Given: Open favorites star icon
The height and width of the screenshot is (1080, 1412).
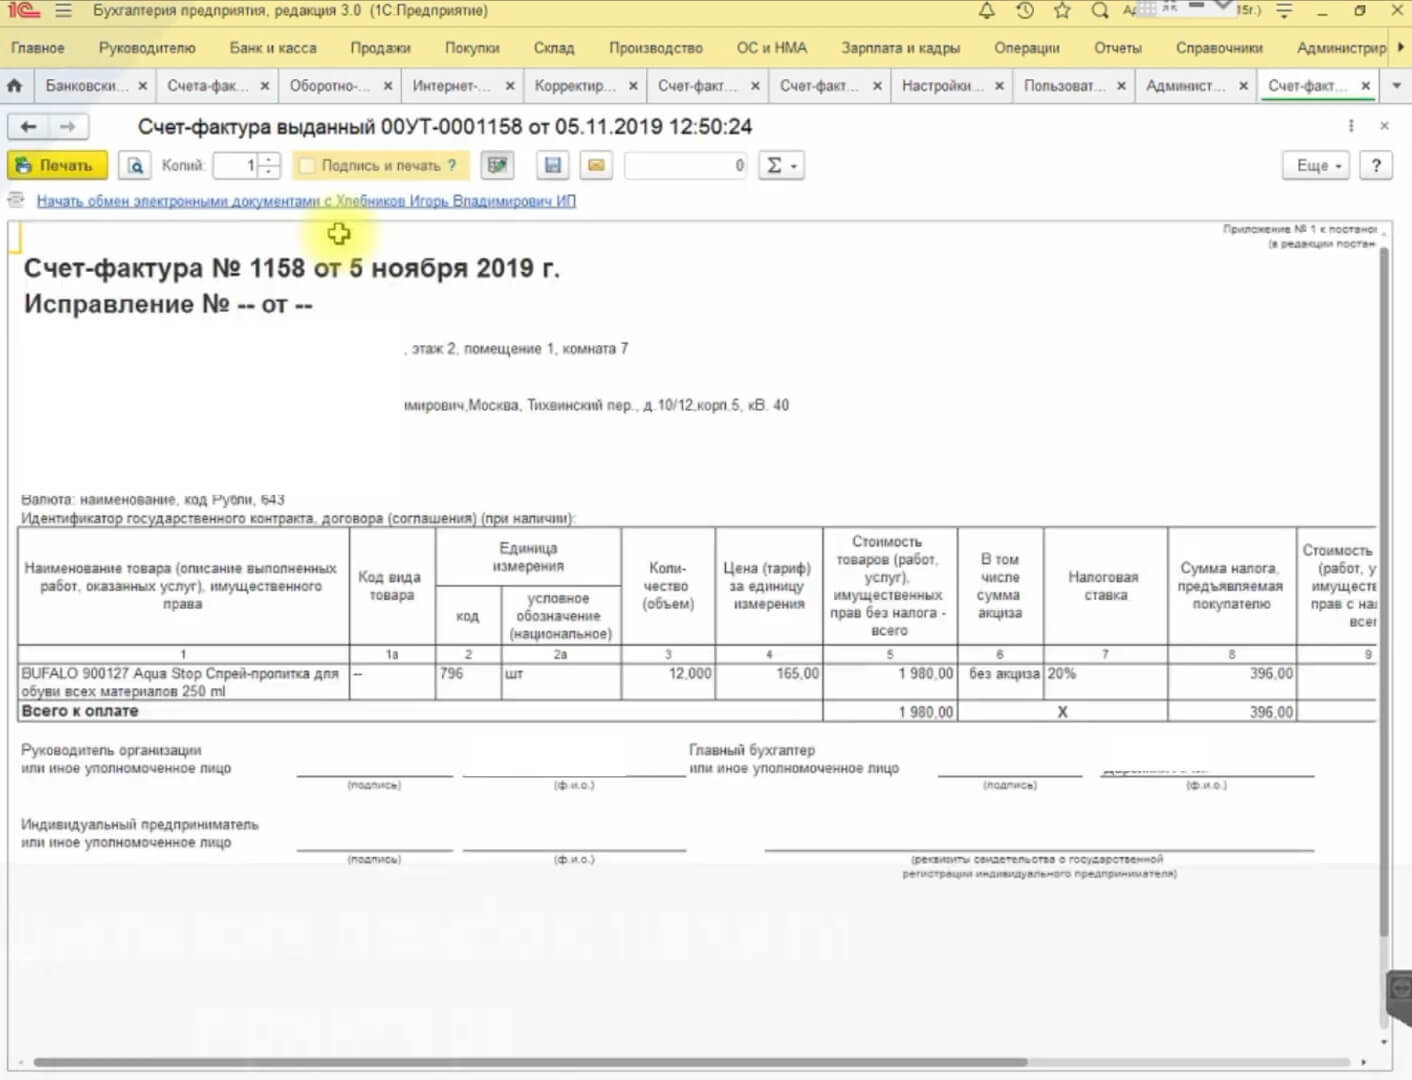Looking at the screenshot, I should tap(1062, 11).
